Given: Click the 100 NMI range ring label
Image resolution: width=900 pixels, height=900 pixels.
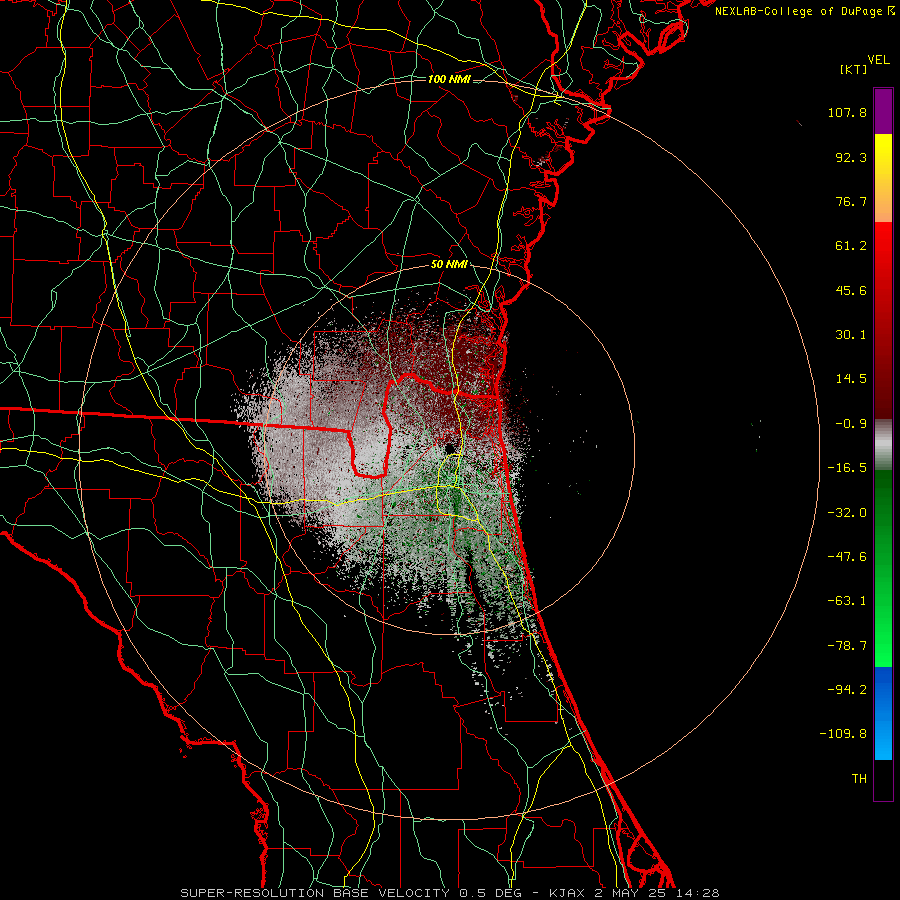Looking at the screenshot, I should [x=449, y=79].
